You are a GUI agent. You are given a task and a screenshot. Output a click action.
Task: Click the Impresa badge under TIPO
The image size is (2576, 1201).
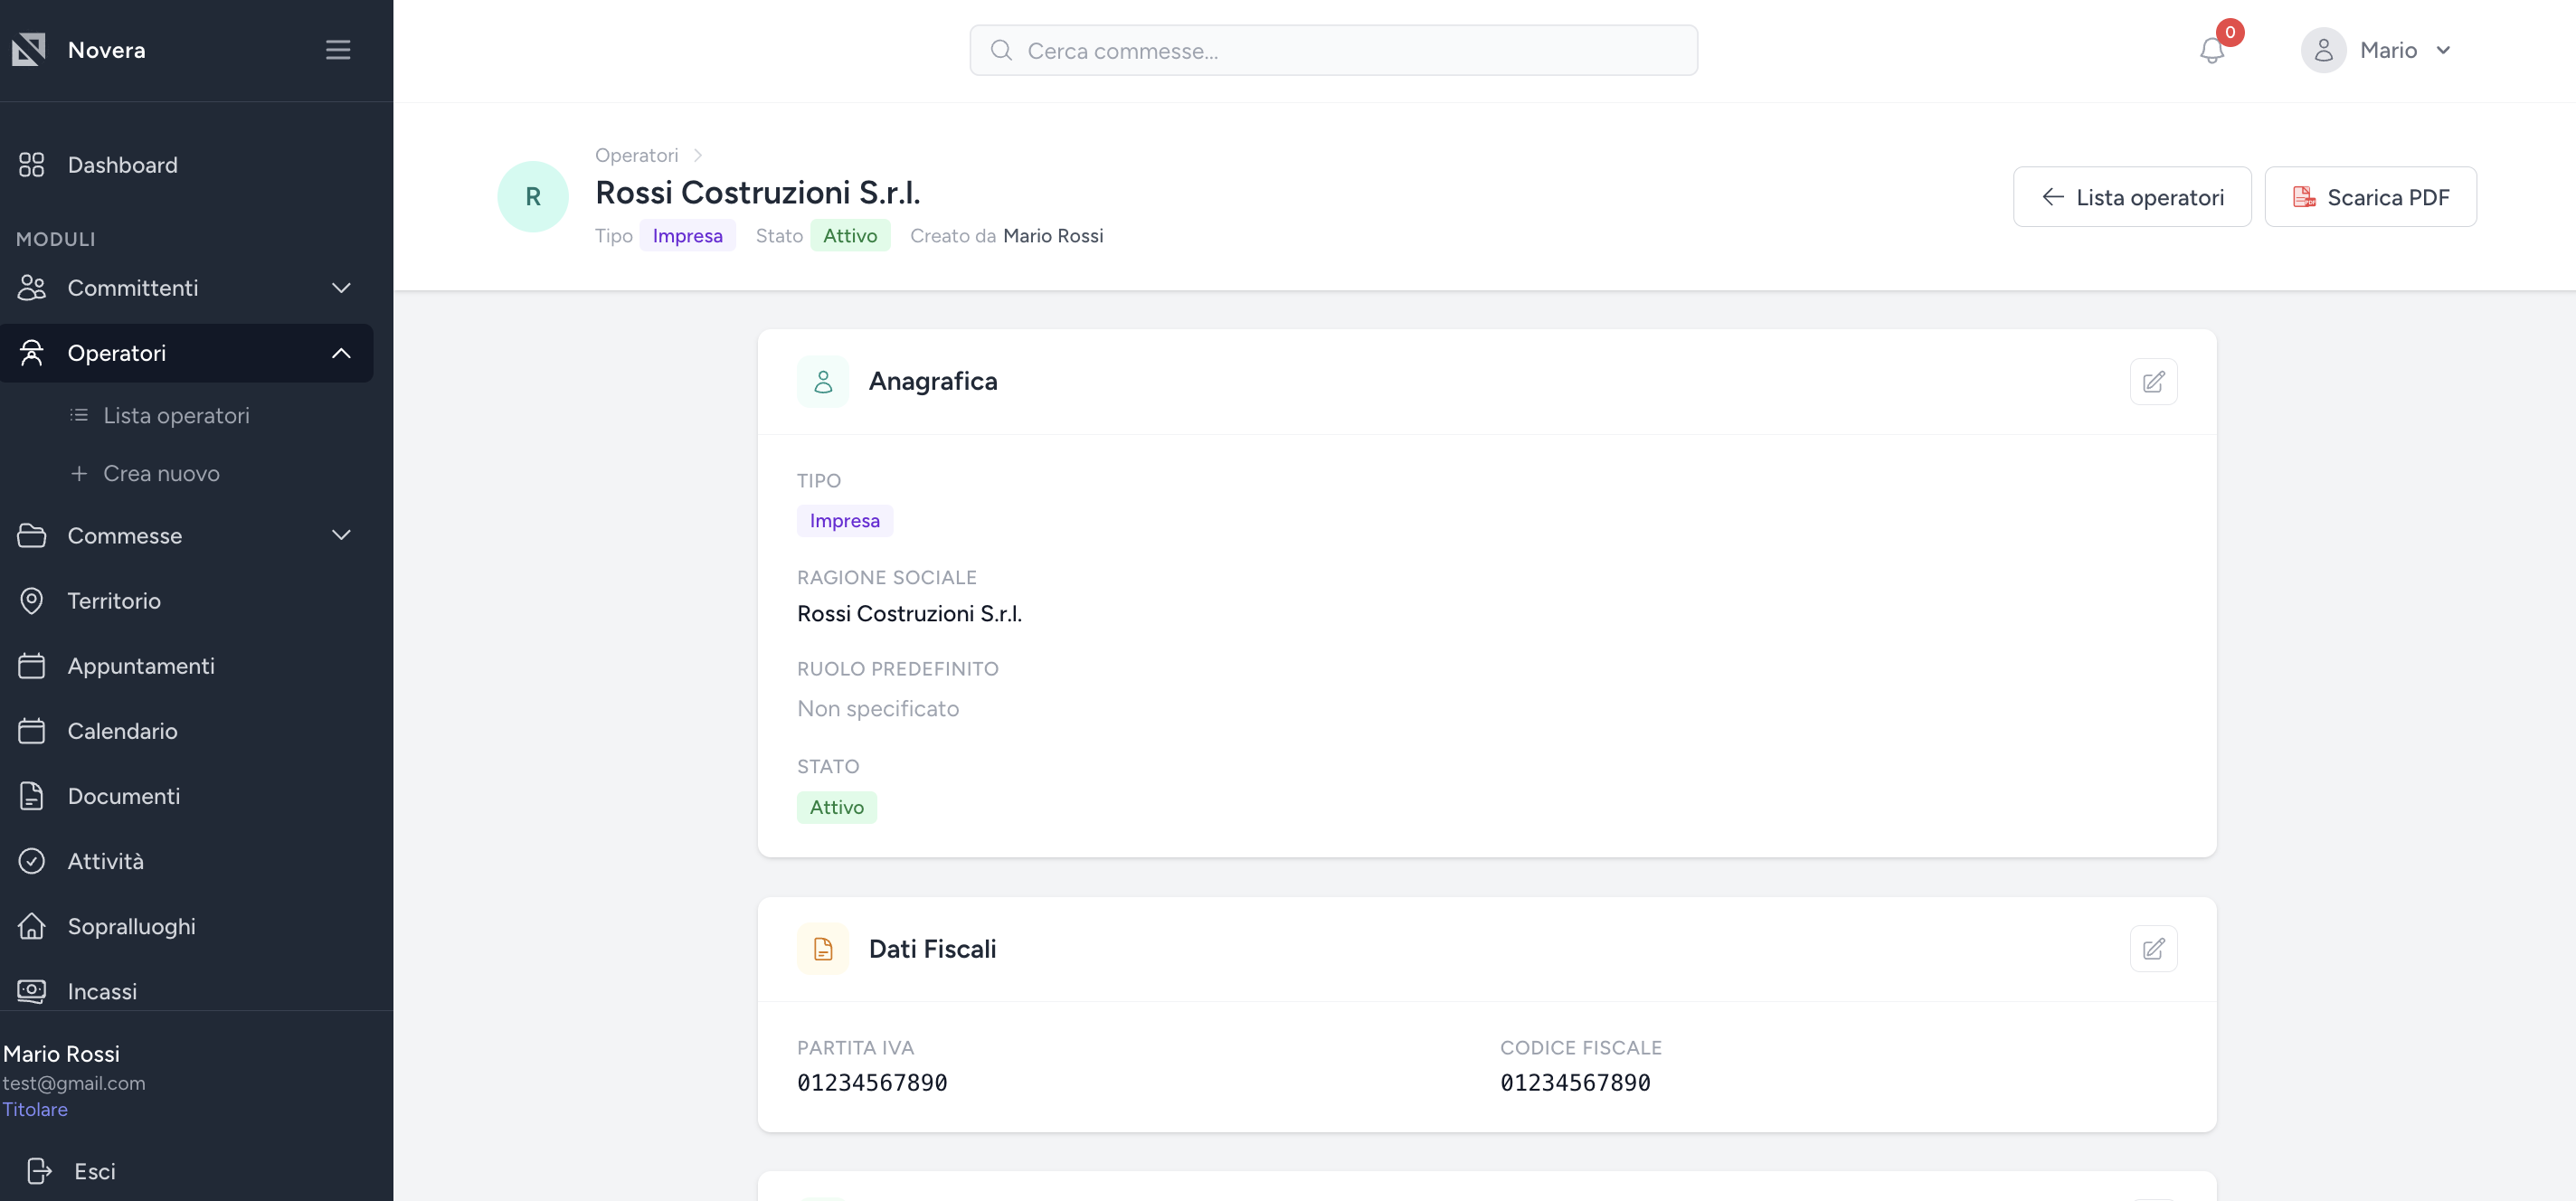tap(845, 521)
